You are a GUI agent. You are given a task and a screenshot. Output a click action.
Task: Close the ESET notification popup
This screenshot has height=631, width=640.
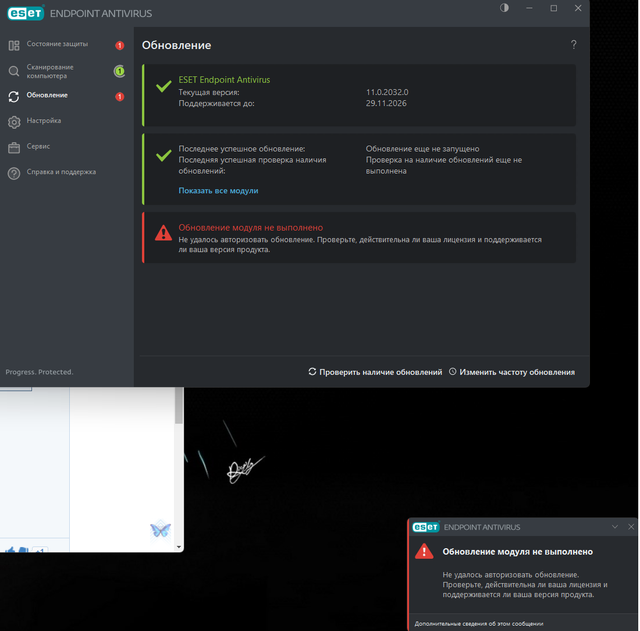631,527
